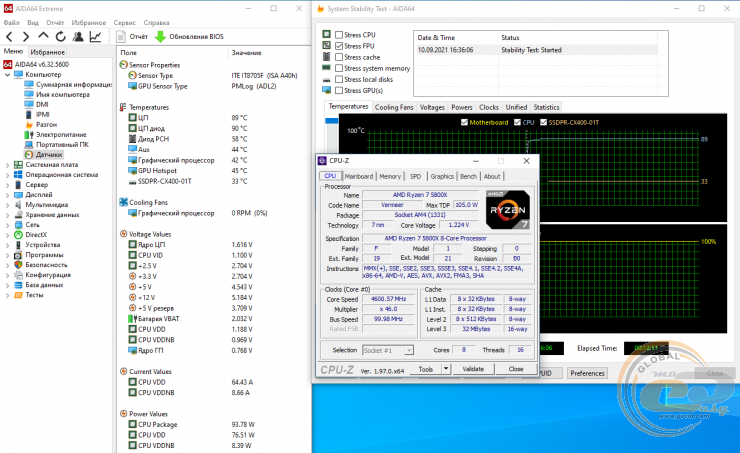Open the IPMI tree entry

(42, 114)
